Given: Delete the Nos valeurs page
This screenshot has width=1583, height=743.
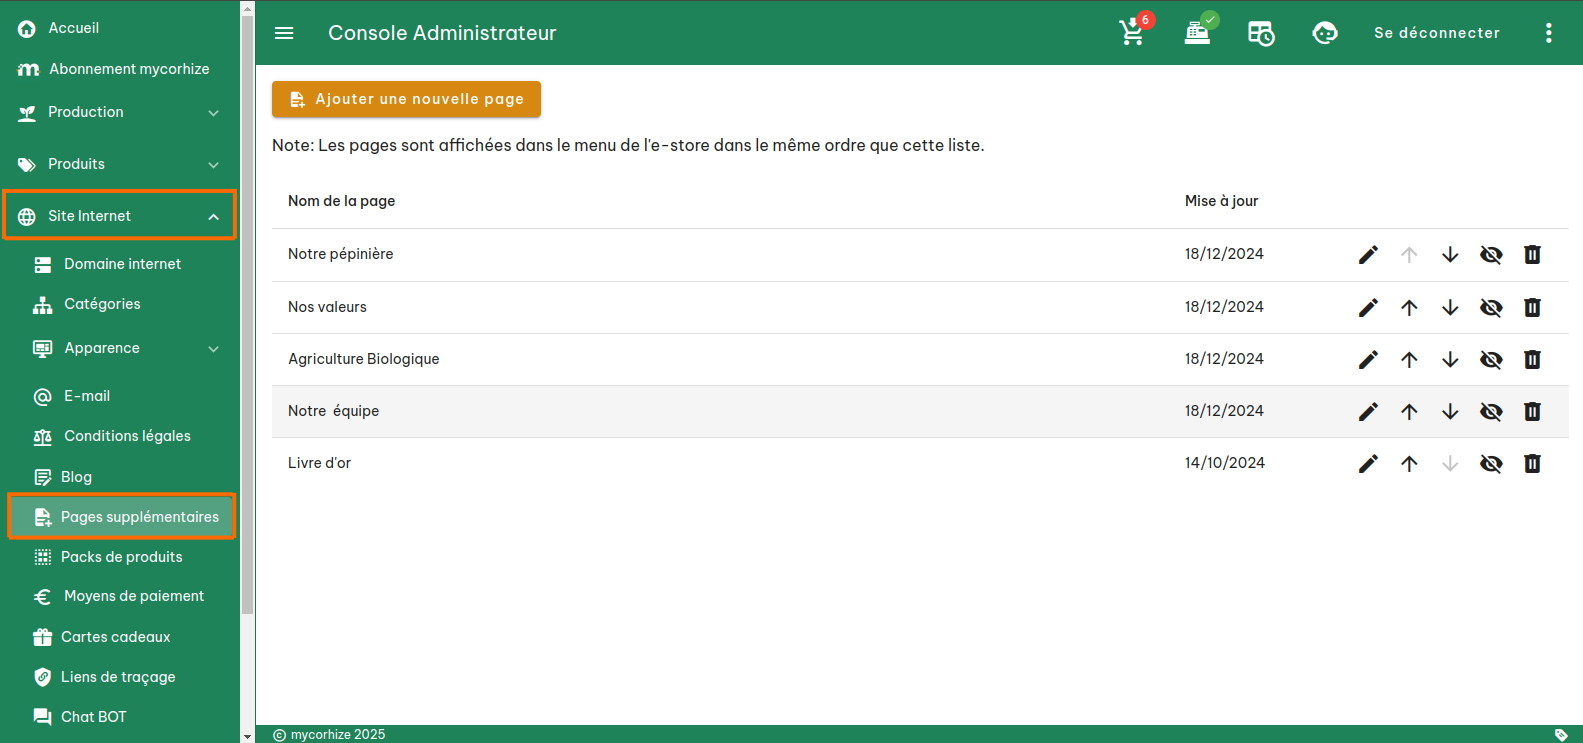Looking at the screenshot, I should [1532, 308].
